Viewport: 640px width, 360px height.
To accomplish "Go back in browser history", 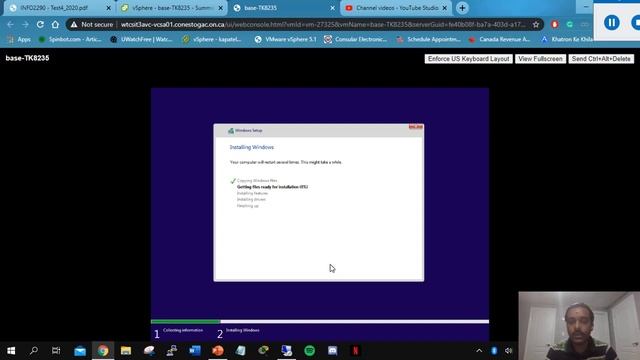I will click(x=10, y=24).
